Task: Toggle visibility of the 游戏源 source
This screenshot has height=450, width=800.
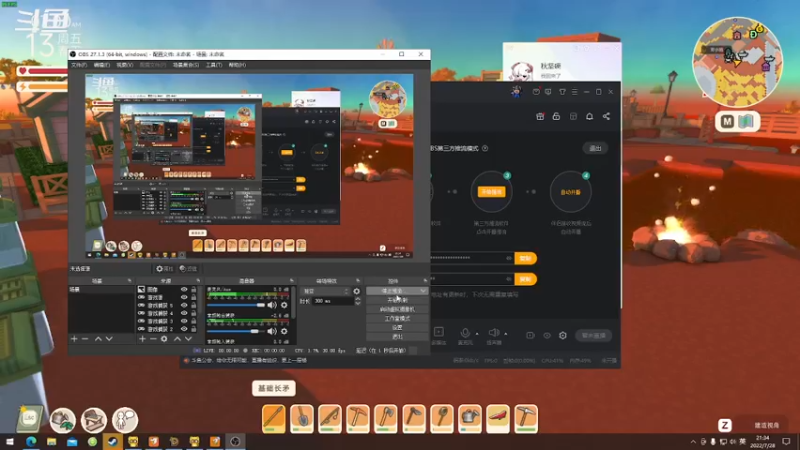Action: point(184,297)
